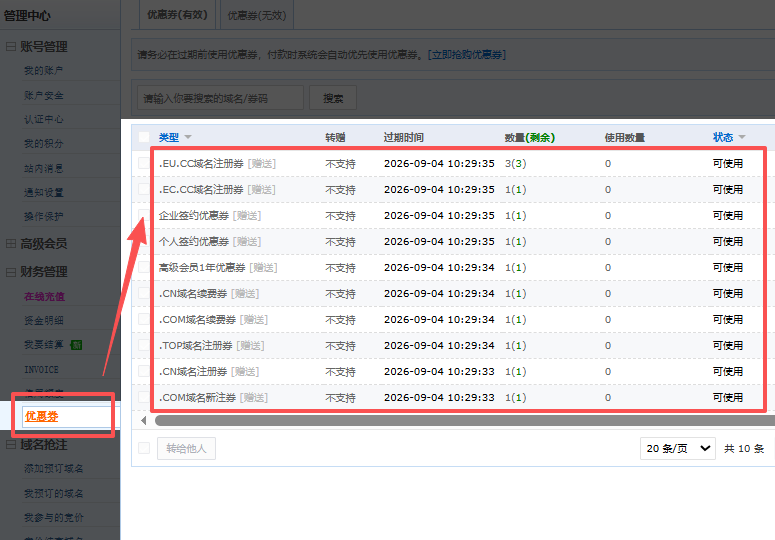Tick checkbox for 高级会员1年优惠券 row
775x540 pixels.
tap(144, 268)
